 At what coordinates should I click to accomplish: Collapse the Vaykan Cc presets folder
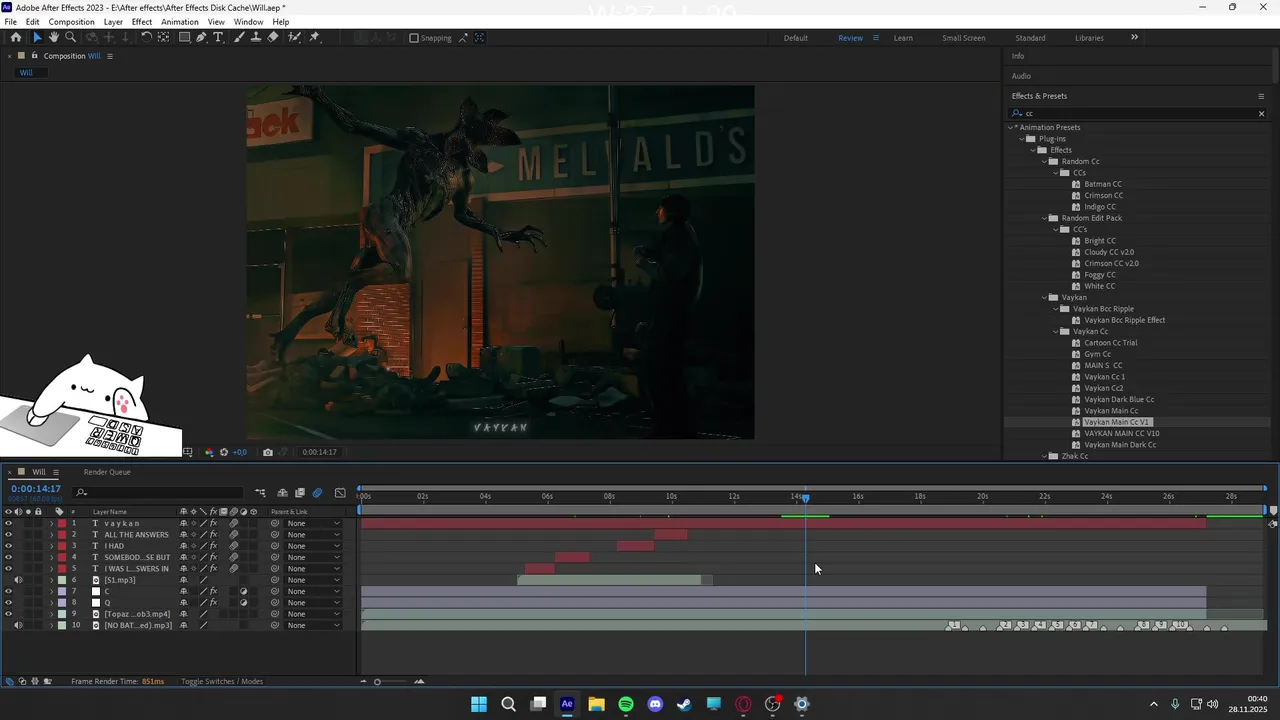(1055, 331)
